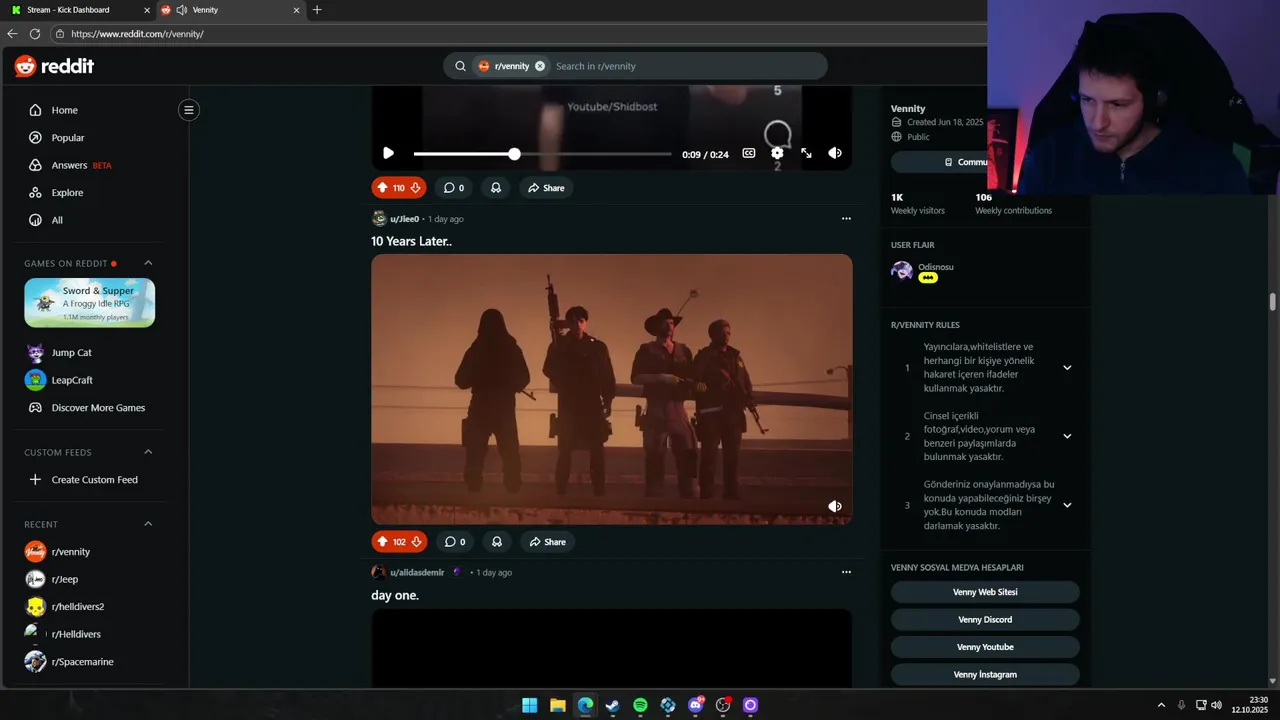Unmute the '10 Years Later..' video

[835, 507]
